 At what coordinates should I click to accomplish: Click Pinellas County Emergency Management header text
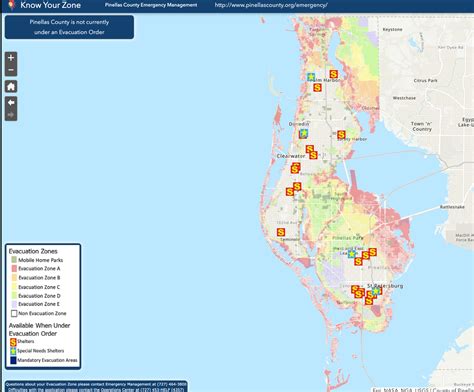point(151,5)
